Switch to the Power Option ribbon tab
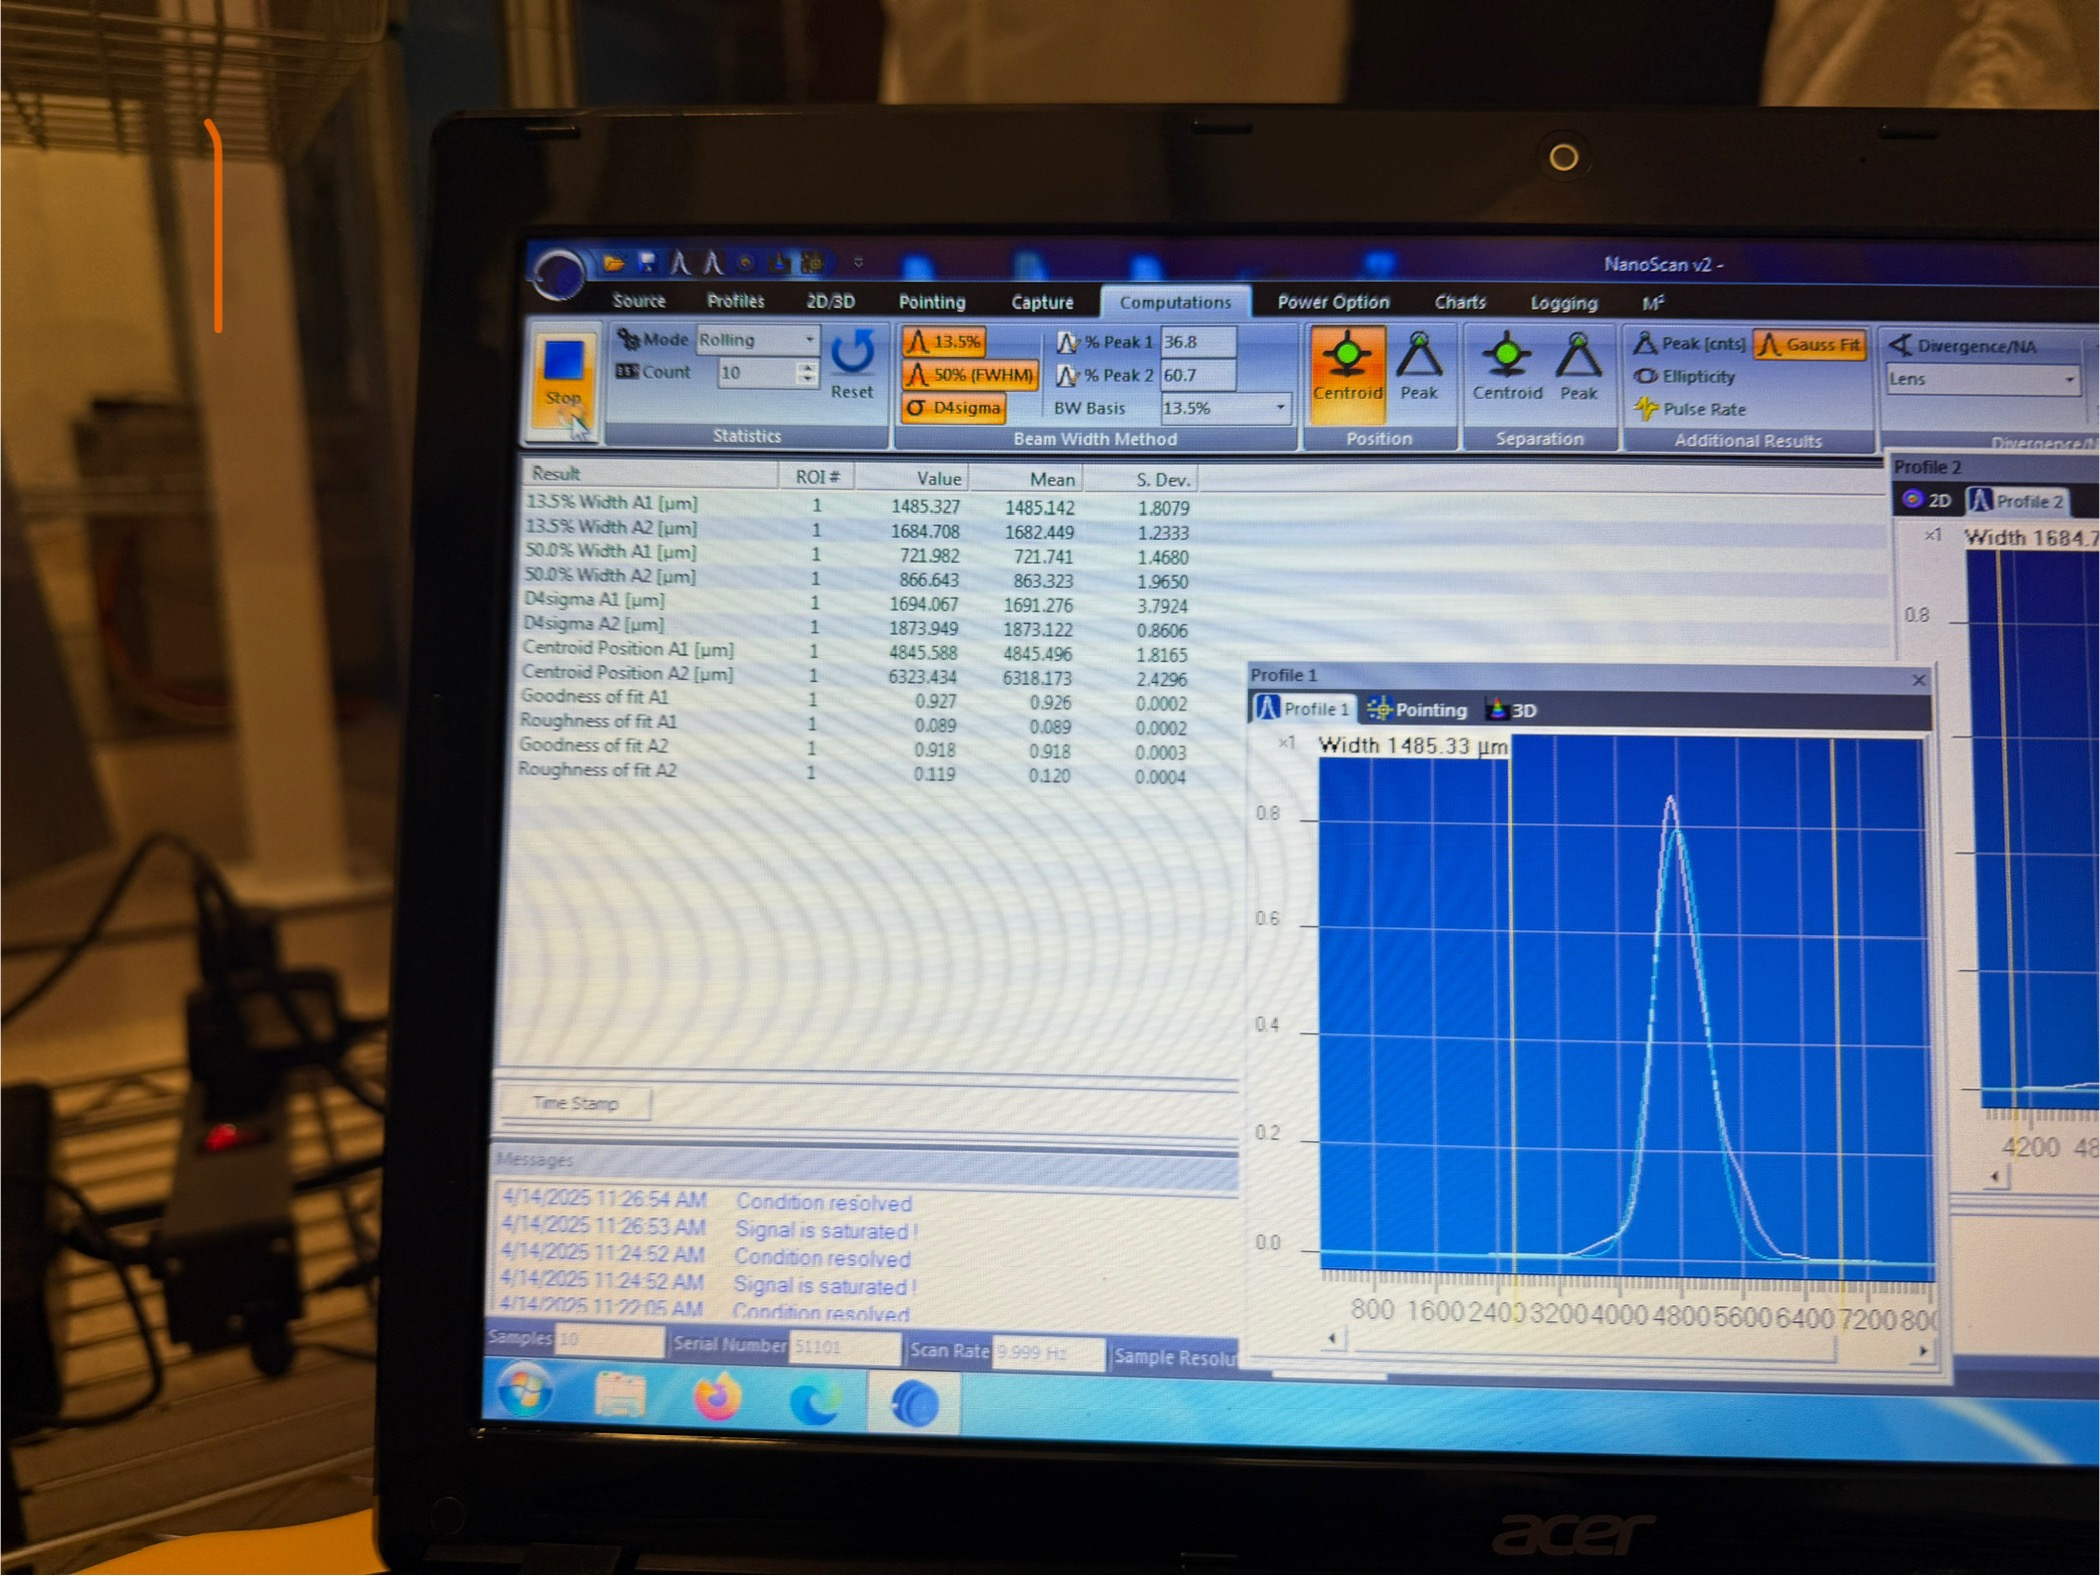Viewport: 2100px width, 1576px height. [1333, 302]
